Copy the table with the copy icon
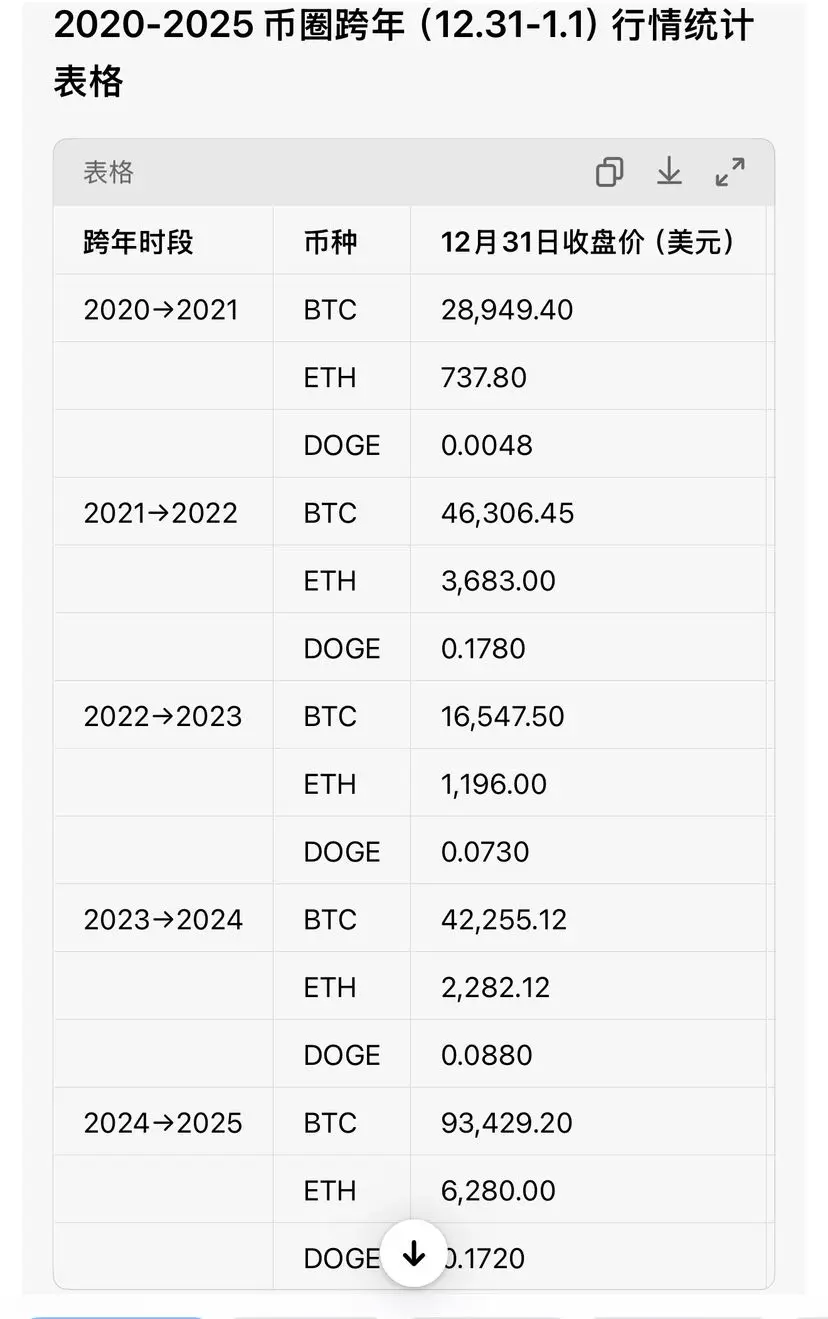Viewport: 828px width, 1319px height. tap(609, 172)
